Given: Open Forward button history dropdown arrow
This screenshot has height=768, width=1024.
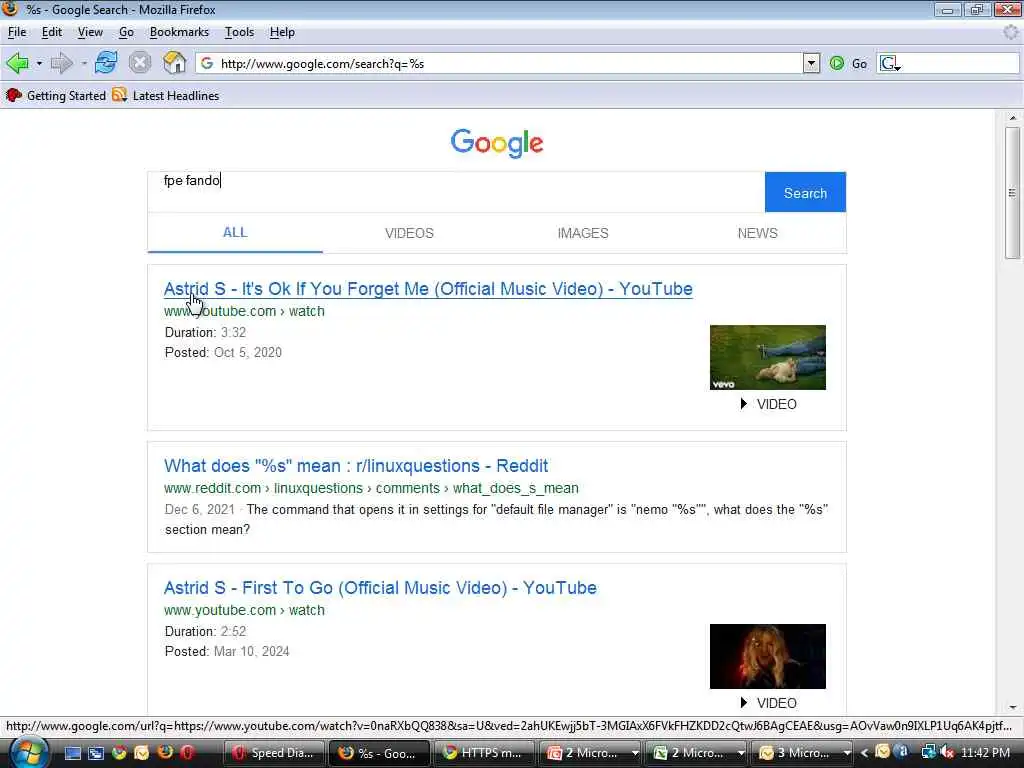Looking at the screenshot, I should click(x=84, y=63).
